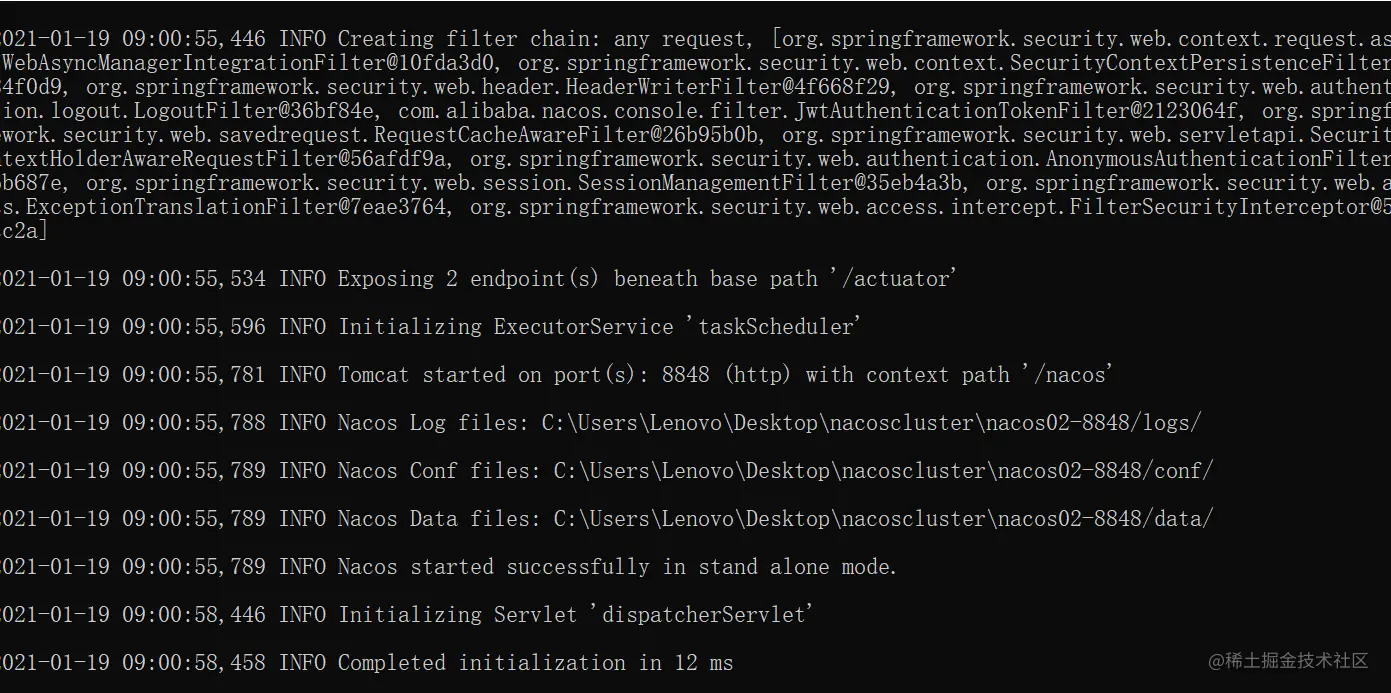Click the 'Completed initialization in 12 ms' line
The height and width of the screenshot is (693, 1391).
535,663
